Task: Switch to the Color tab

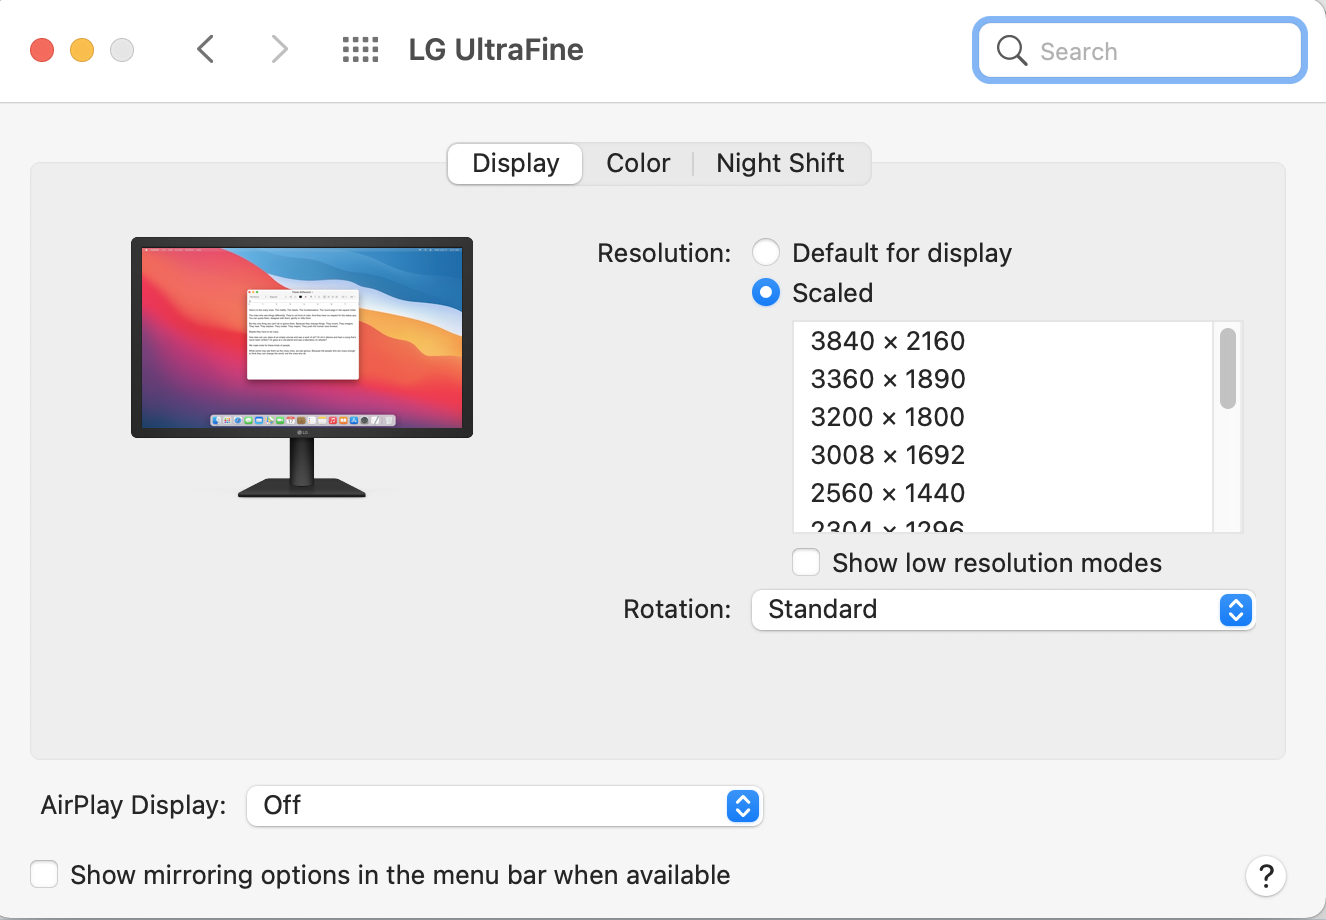Action: [x=638, y=163]
